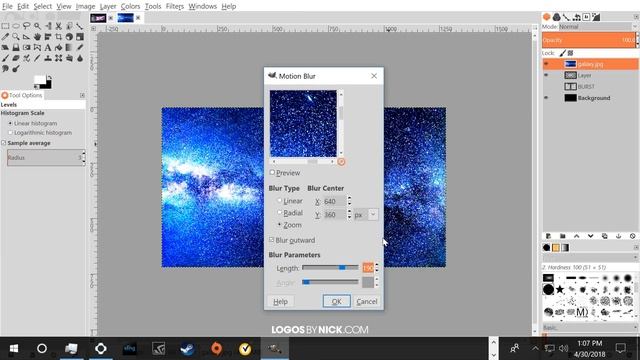Open the Tools menu
The image size is (640, 360).
coord(153,6)
